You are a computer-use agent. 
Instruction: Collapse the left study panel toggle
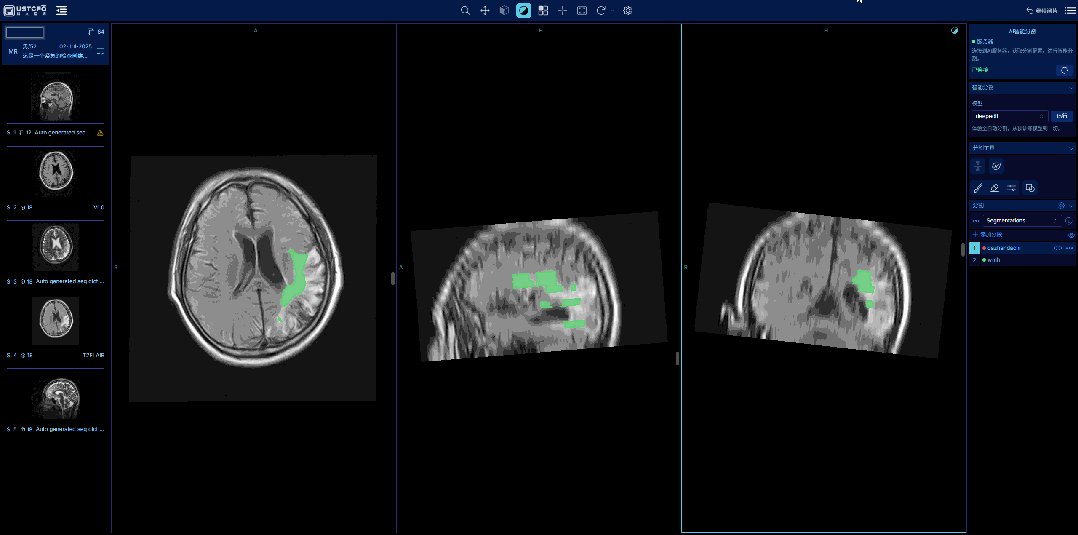coord(62,10)
